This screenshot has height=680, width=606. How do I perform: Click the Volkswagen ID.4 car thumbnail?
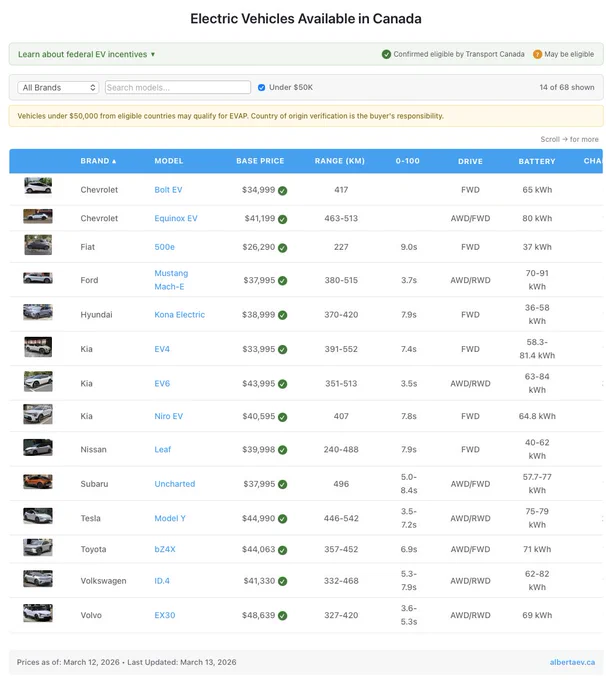(38, 579)
